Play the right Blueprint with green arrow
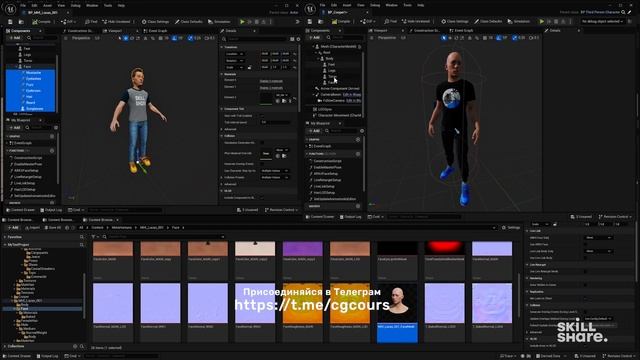640x360 pixels. 542,21
